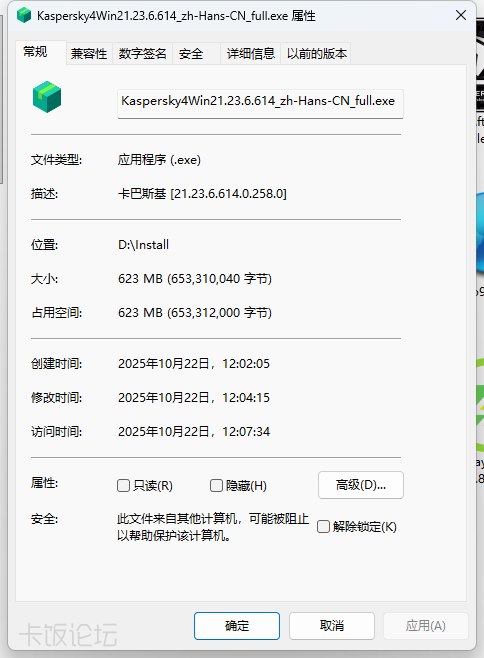This screenshot has width=484, height=658.
Task: Switch to the 常规 tab
Action: [41, 52]
